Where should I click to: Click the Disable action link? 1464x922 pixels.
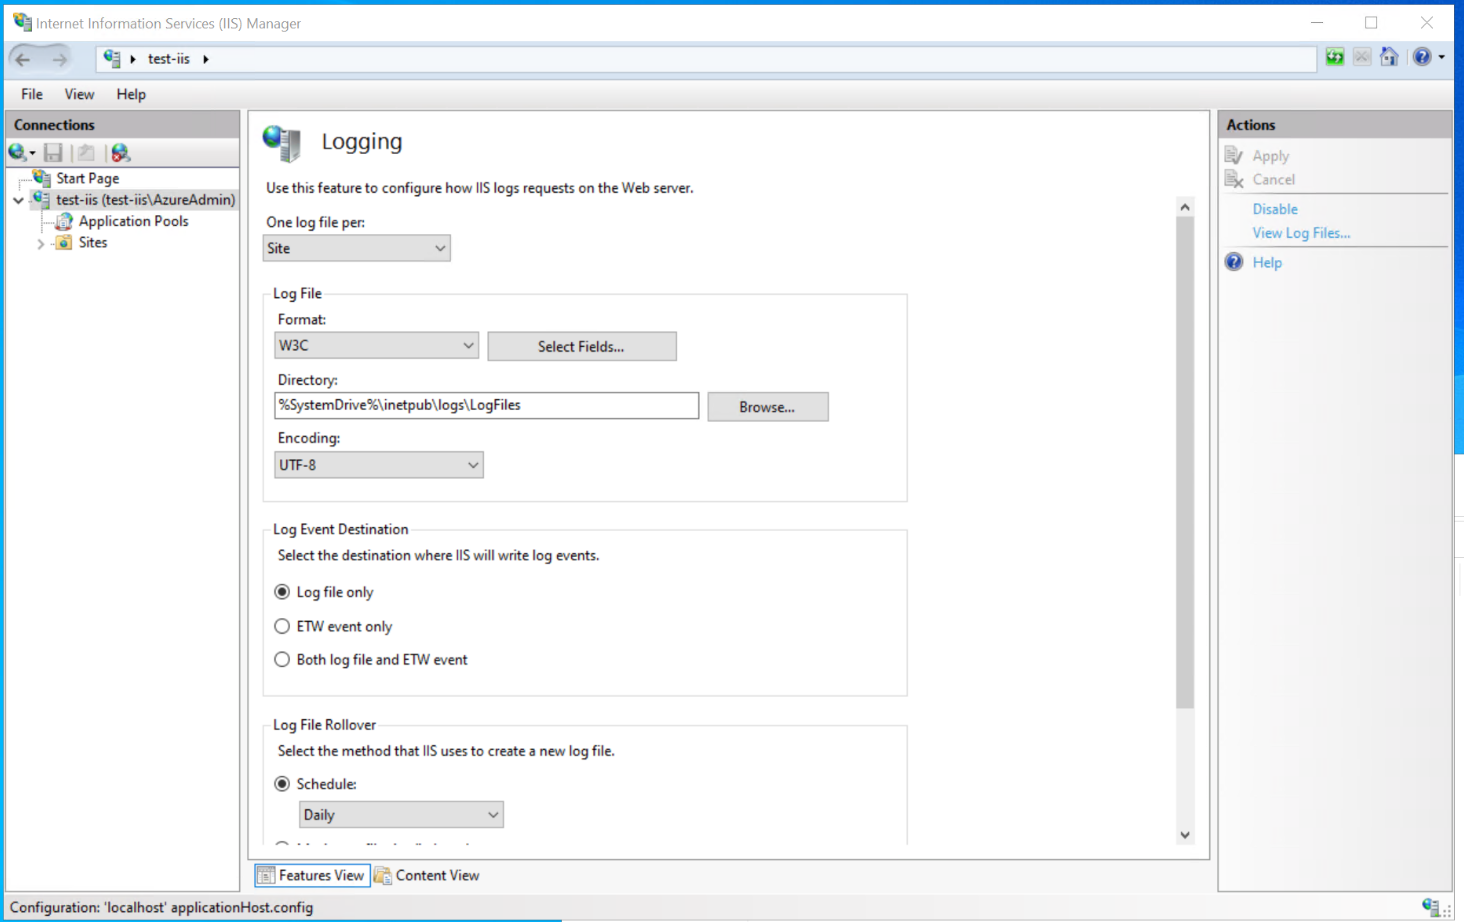pos(1275,209)
